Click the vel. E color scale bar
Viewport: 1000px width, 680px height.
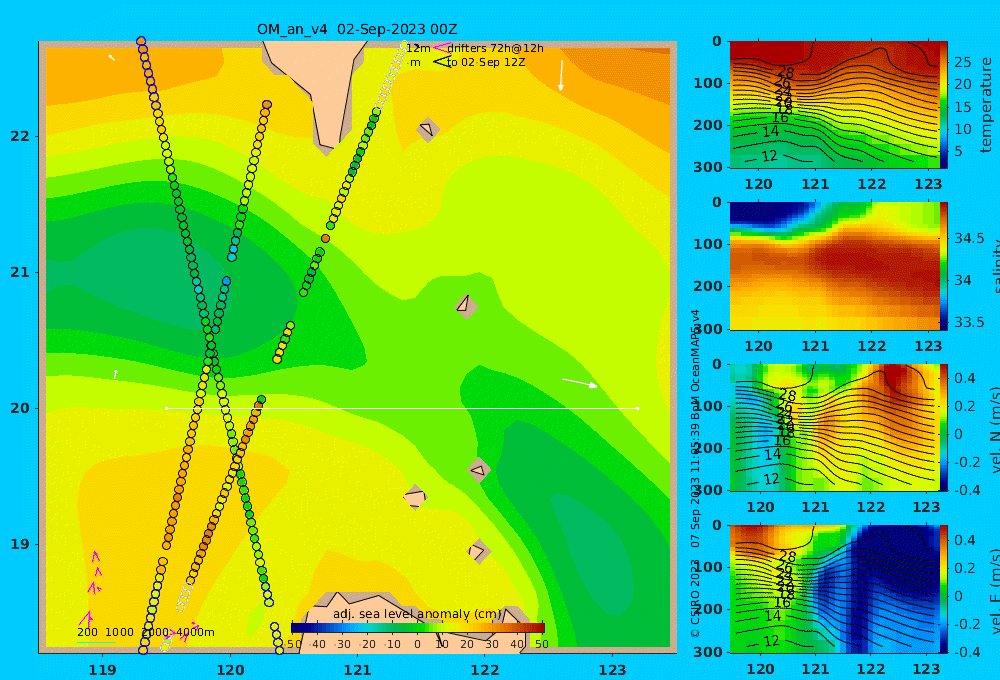click(x=944, y=589)
